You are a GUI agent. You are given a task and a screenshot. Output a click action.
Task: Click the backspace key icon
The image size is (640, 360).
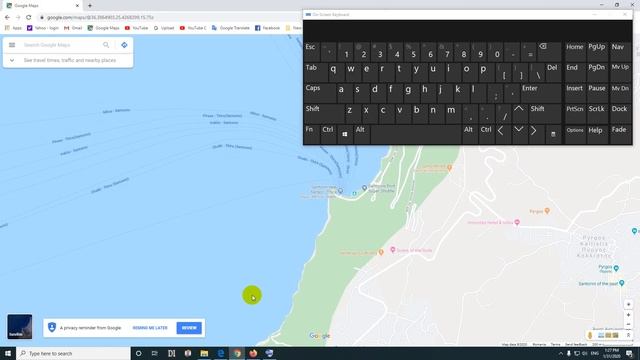[x=549, y=51]
